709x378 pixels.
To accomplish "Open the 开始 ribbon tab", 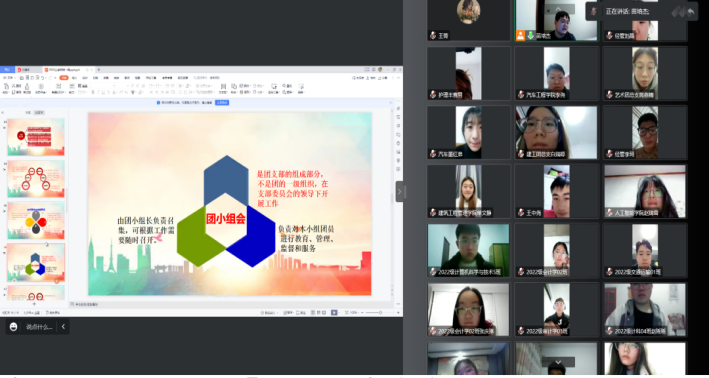I will click(x=64, y=78).
